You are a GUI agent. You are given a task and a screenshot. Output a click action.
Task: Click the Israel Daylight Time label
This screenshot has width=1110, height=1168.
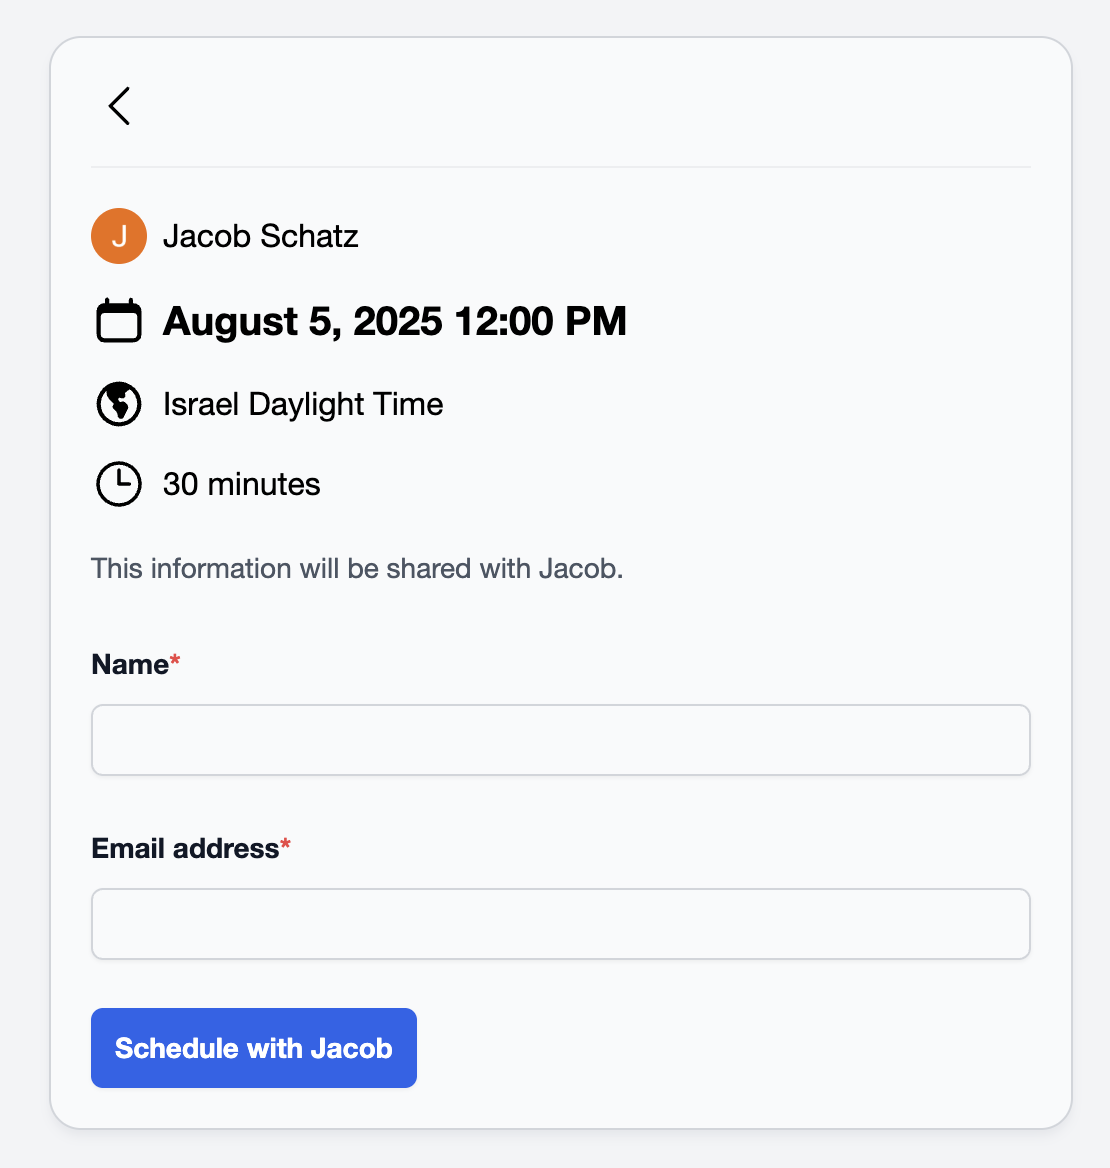303,404
